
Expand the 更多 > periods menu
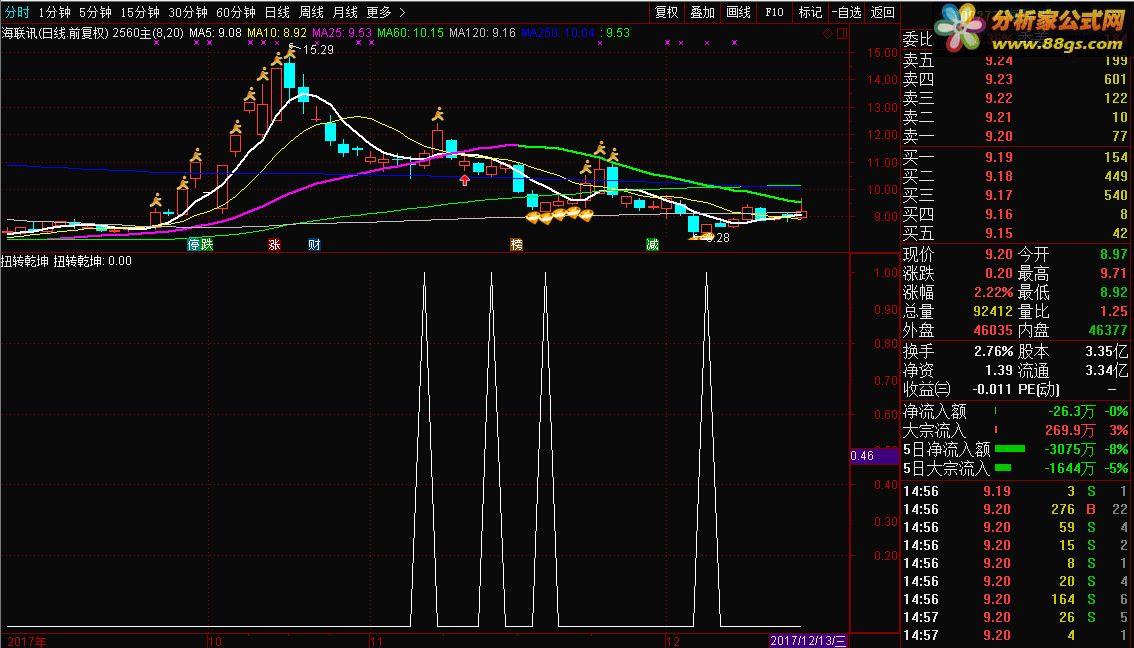(386, 12)
